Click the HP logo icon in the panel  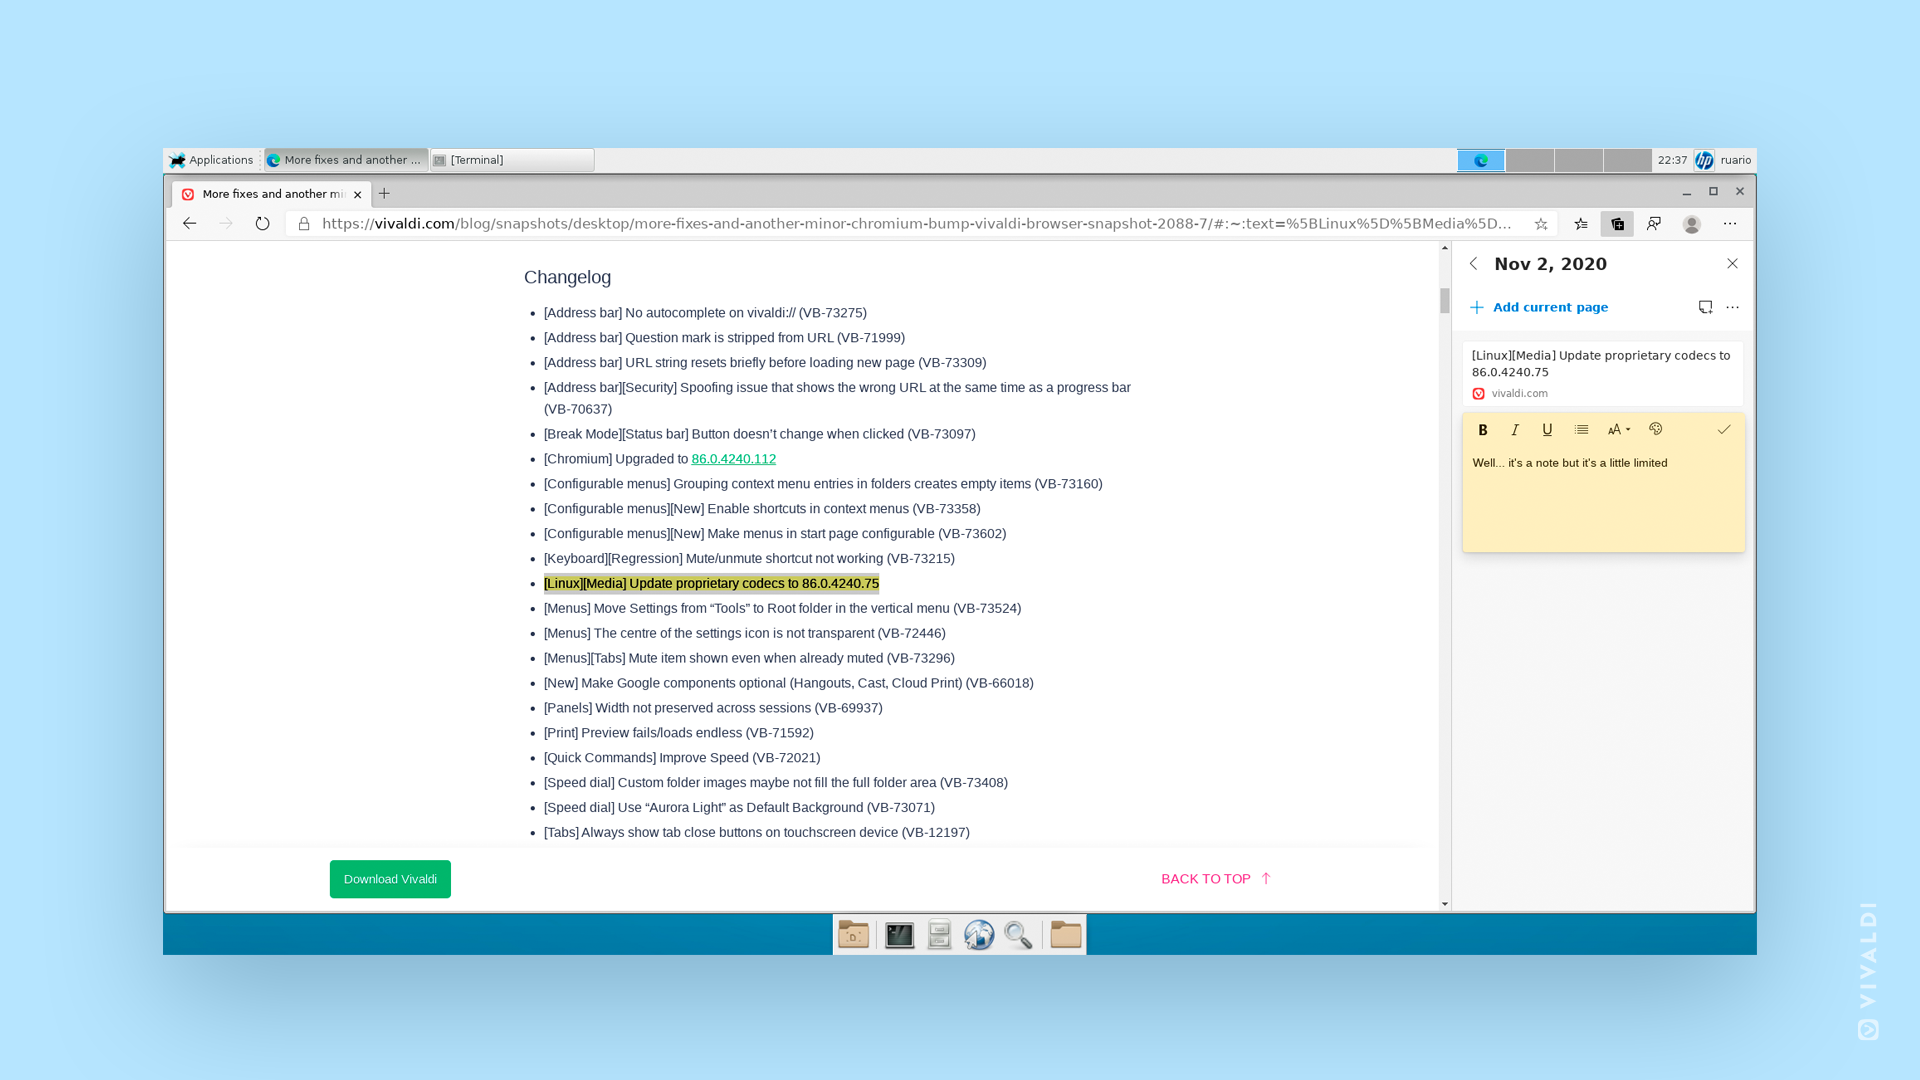click(1704, 160)
